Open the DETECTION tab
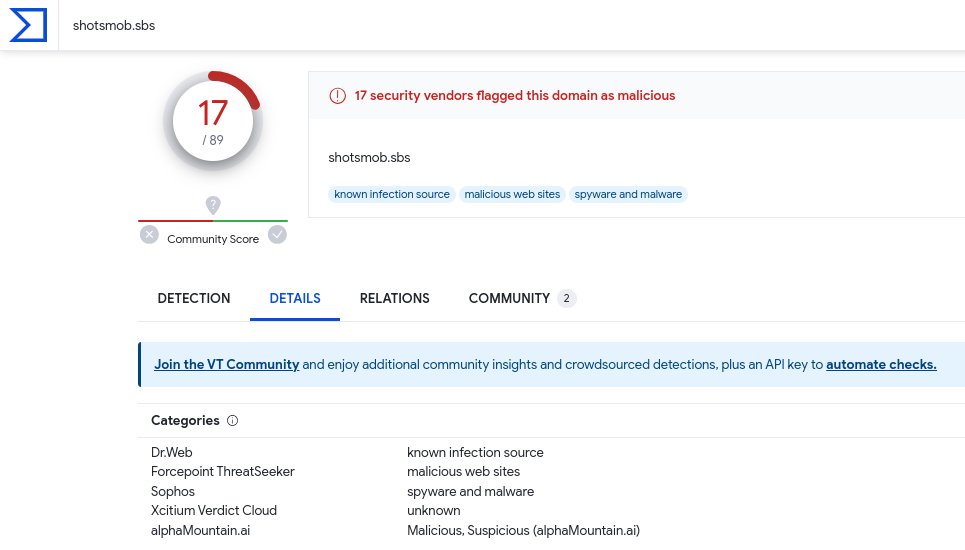Screen dimensions: 965x550 tap(194, 298)
